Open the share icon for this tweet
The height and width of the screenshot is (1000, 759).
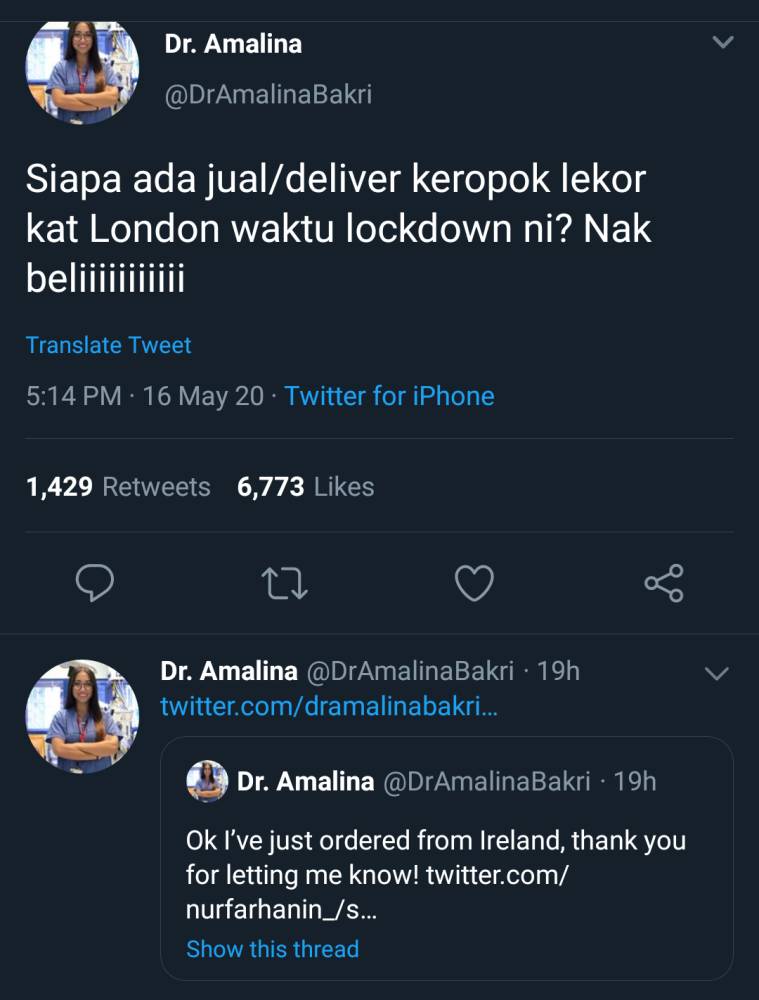[664, 583]
